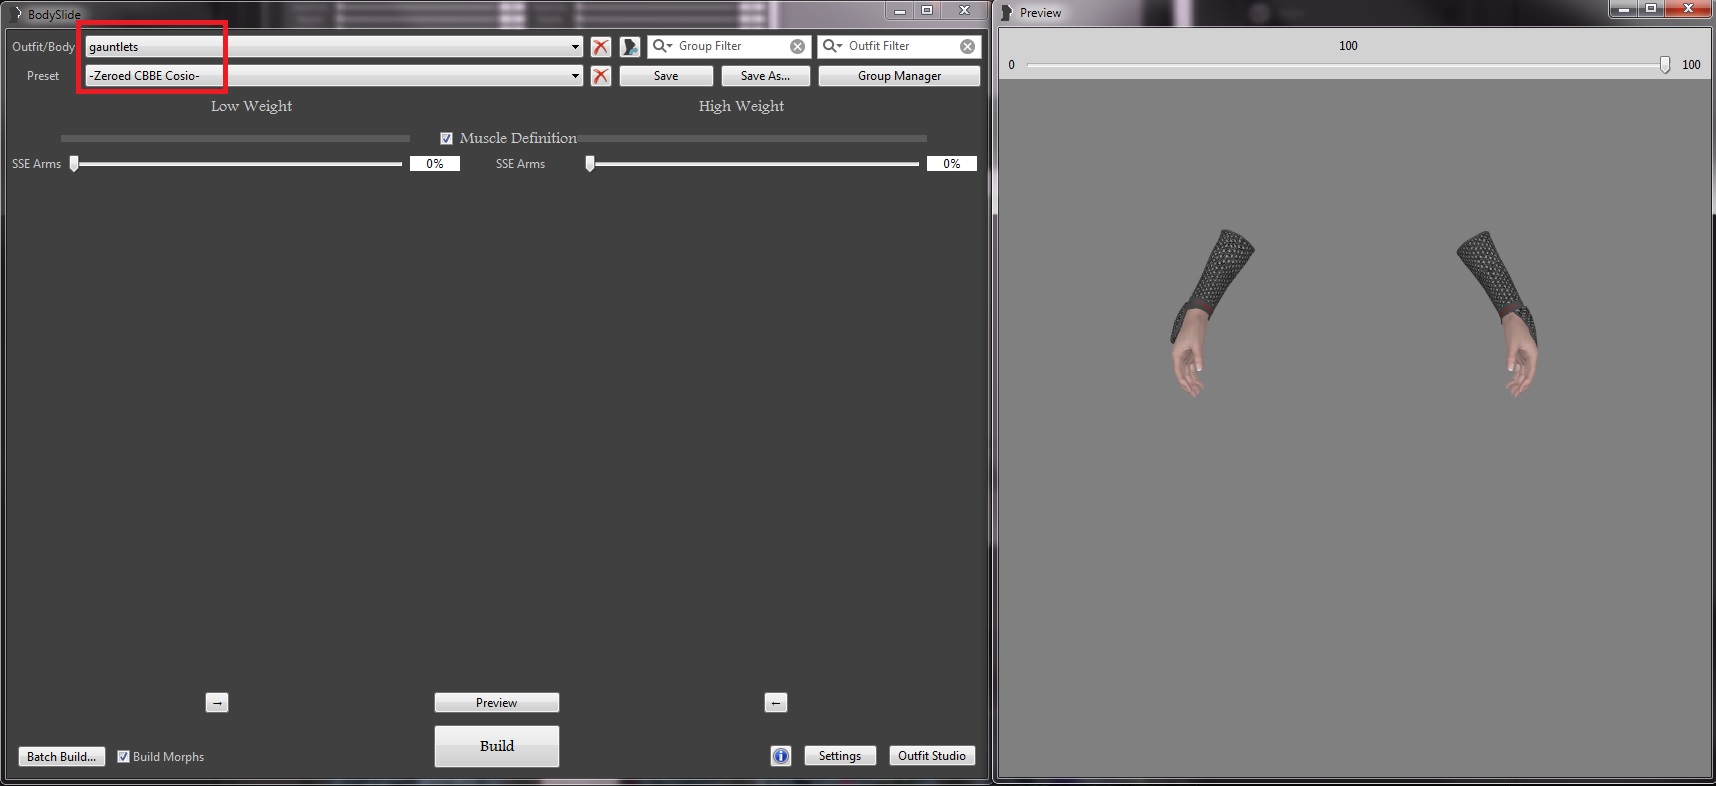Screen dimensions: 1716x786
Task: Click the Save preset button
Action: click(x=666, y=76)
